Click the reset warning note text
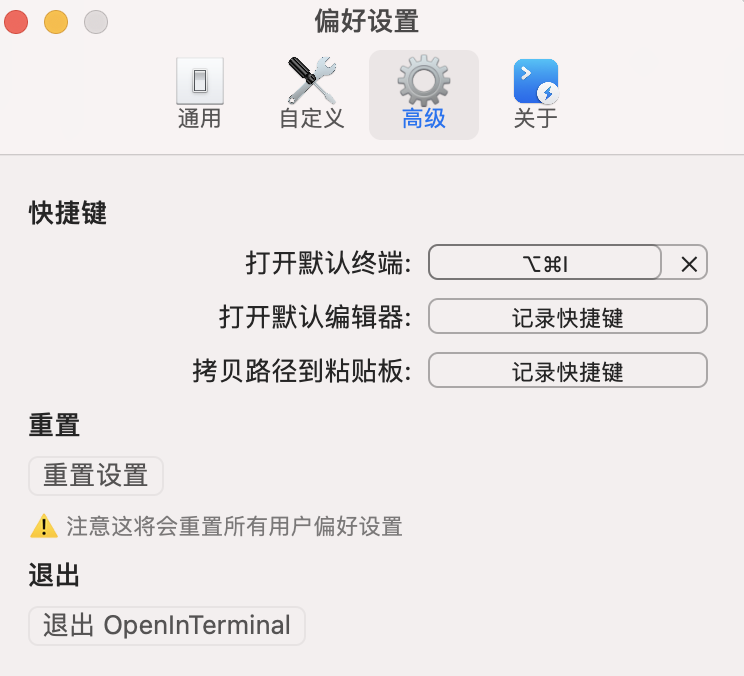Image resolution: width=744 pixels, height=676 pixels. pos(234,526)
